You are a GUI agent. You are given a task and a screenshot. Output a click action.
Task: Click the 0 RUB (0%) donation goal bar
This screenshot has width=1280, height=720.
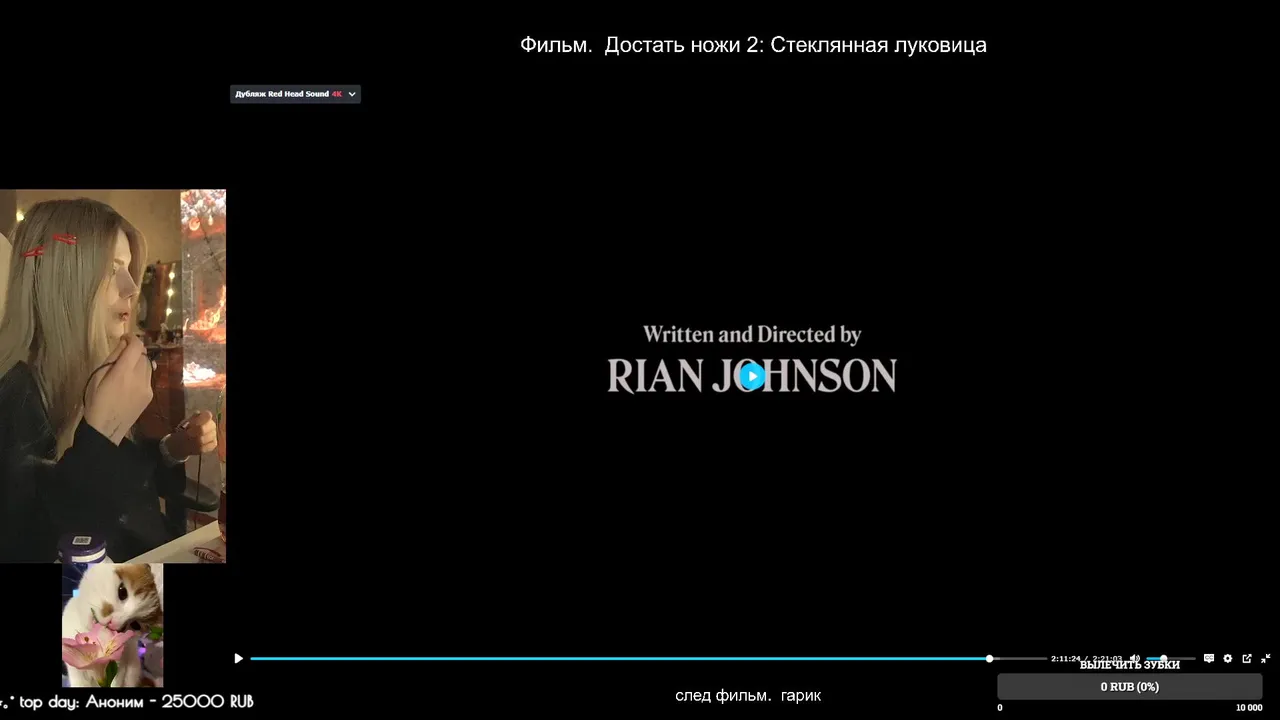[1130, 687]
